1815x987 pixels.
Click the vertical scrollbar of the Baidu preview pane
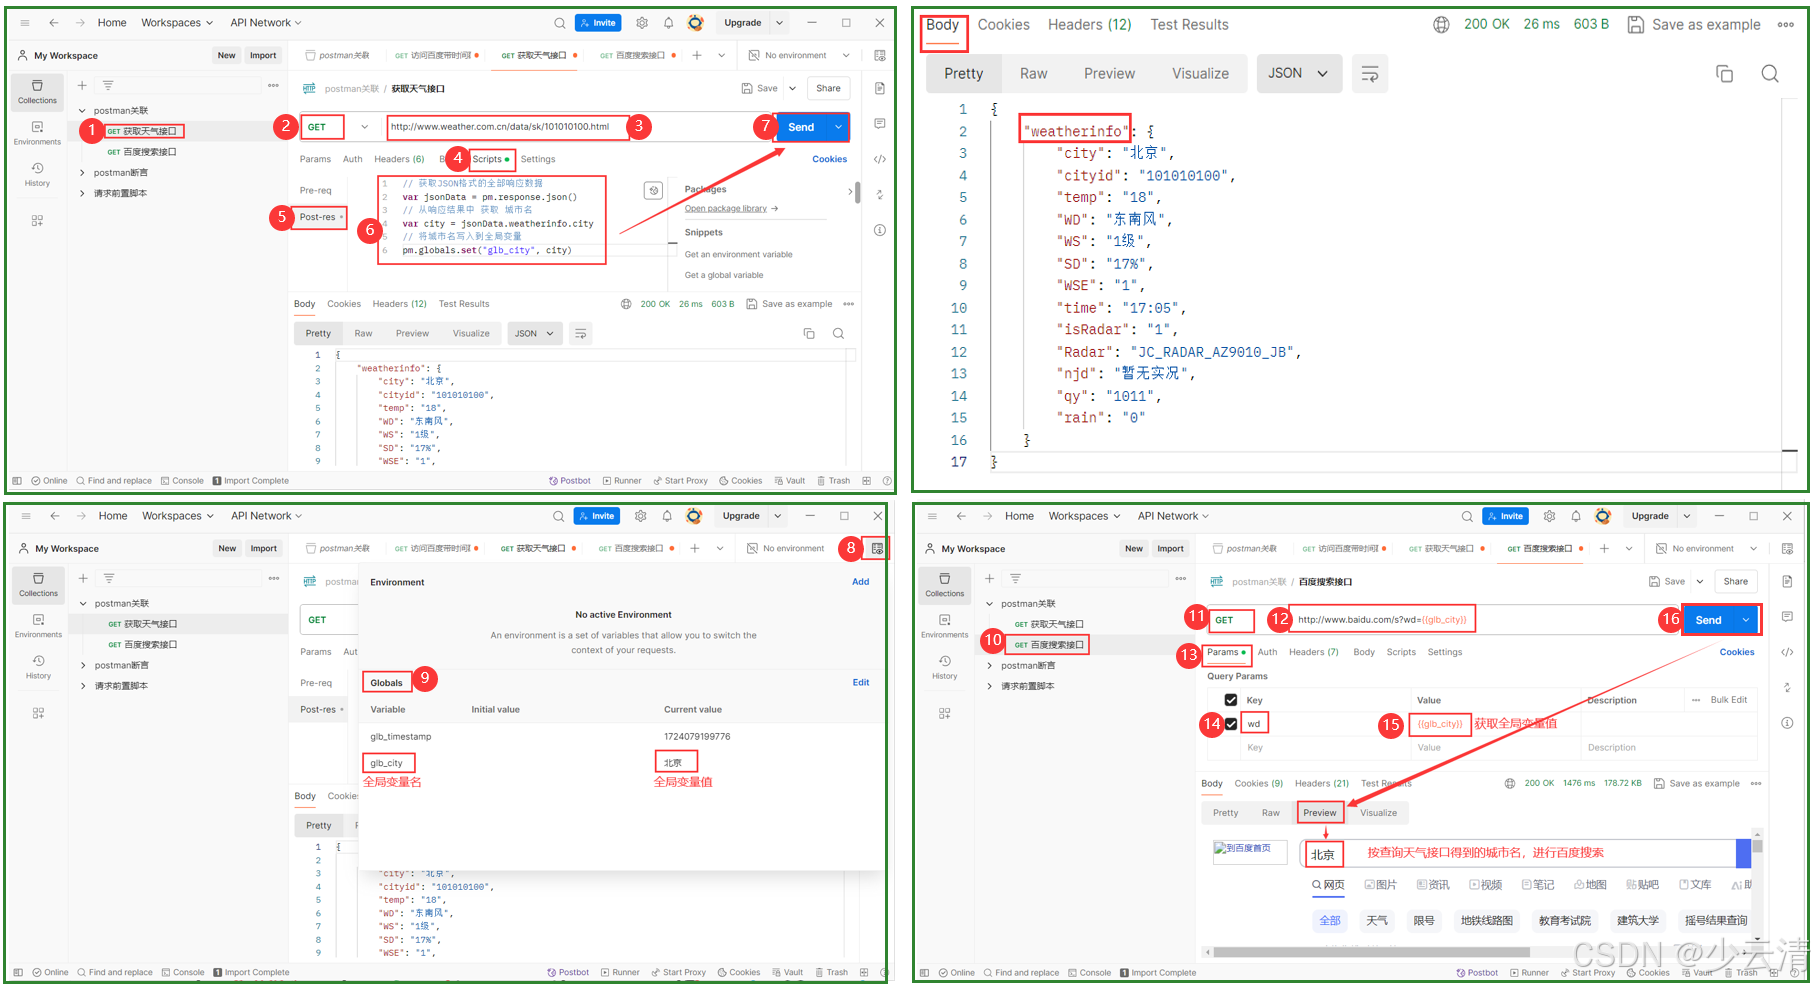pyautogui.click(x=1757, y=848)
